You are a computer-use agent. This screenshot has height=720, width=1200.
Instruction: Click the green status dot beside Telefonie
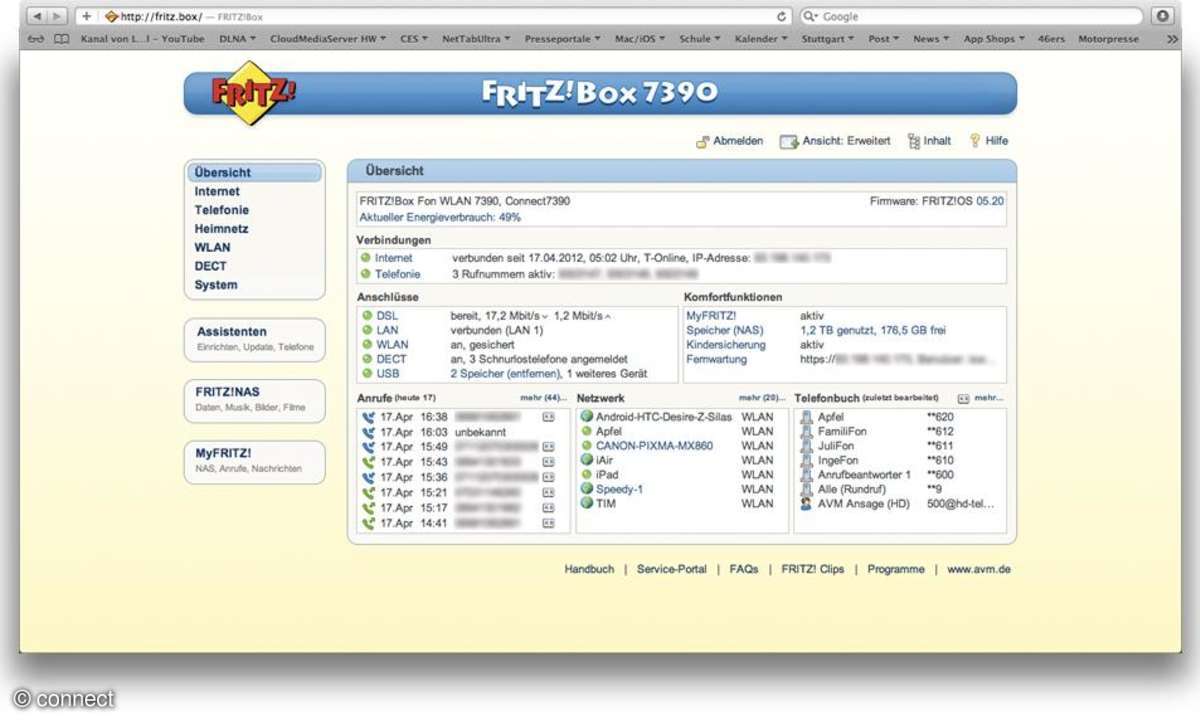pos(366,274)
